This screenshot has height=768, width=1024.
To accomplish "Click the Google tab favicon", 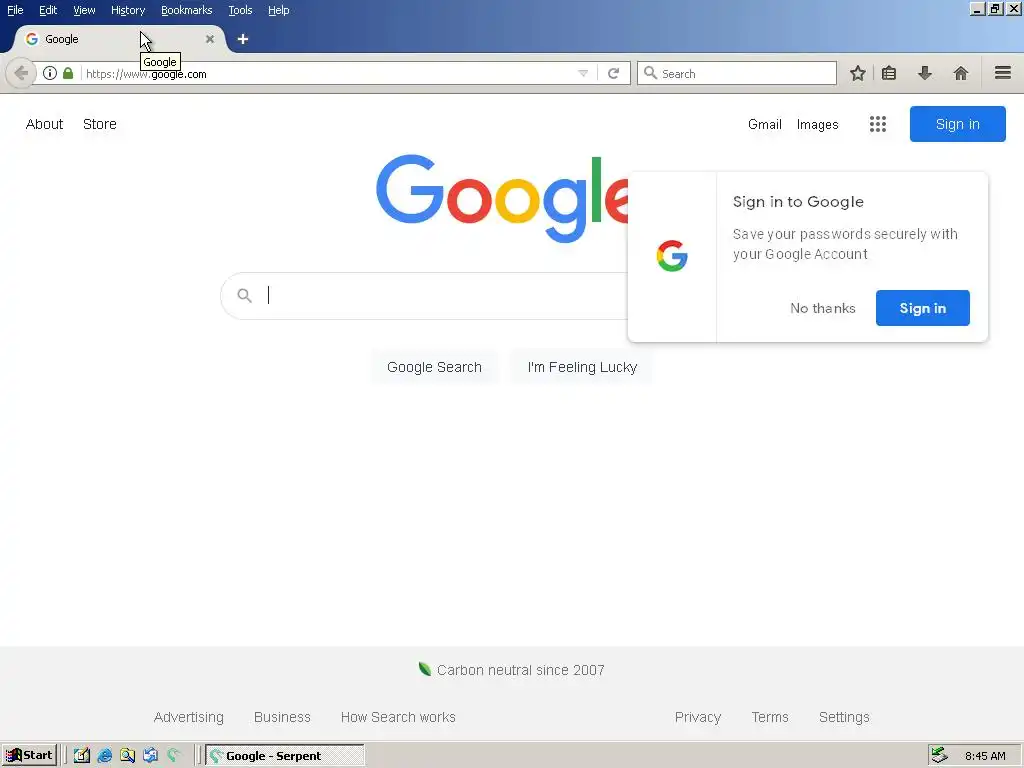I will click(31, 39).
